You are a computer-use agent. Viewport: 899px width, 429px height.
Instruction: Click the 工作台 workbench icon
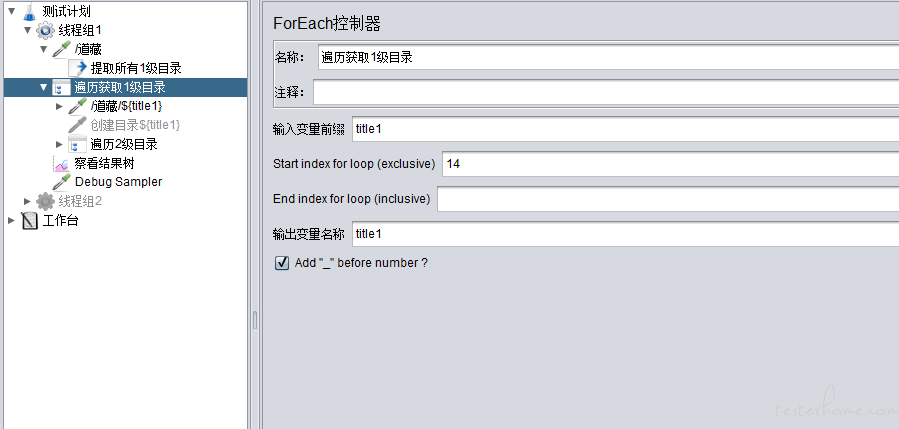(x=30, y=220)
